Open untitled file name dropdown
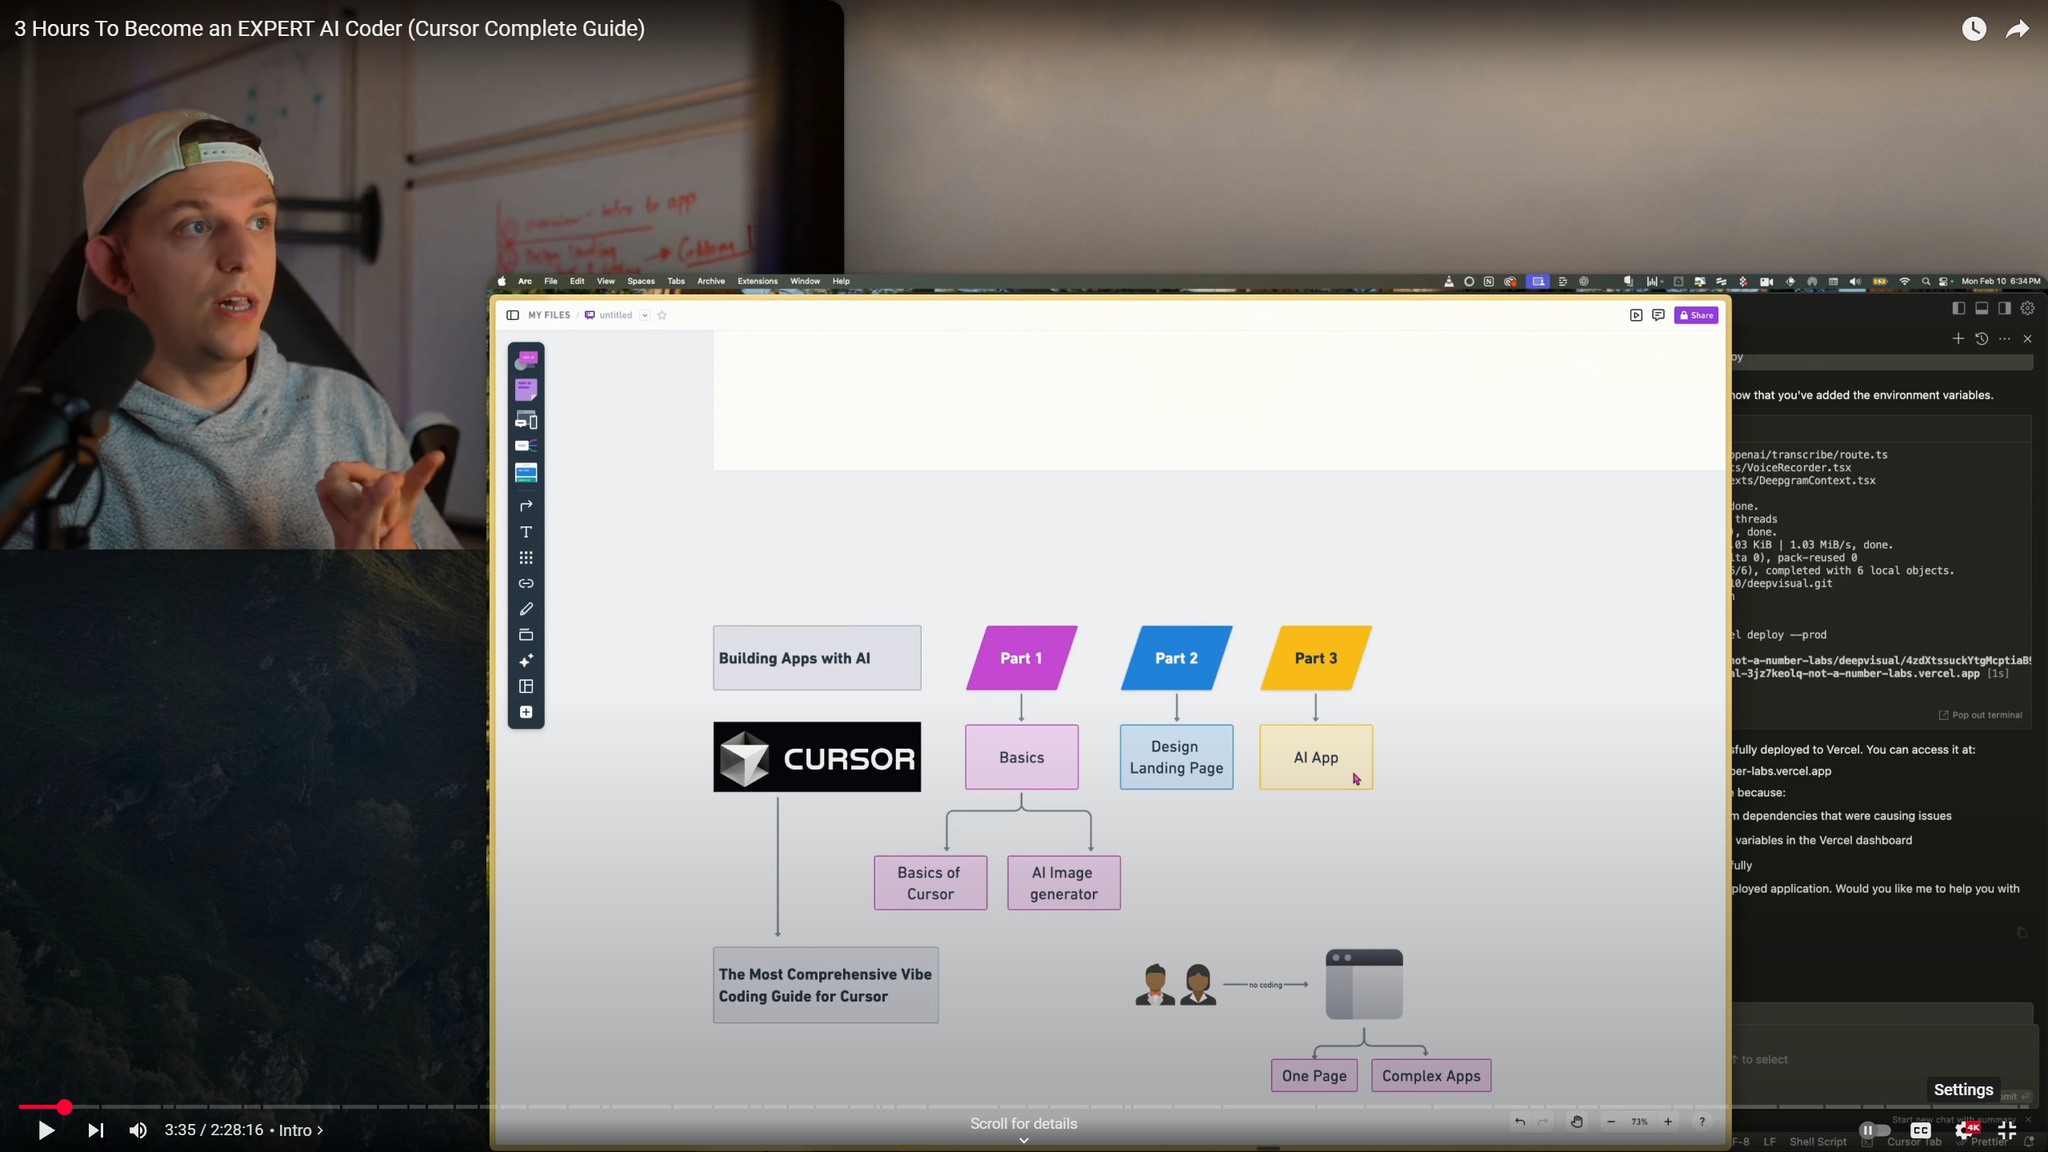This screenshot has height=1152, width=2048. [645, 315]
